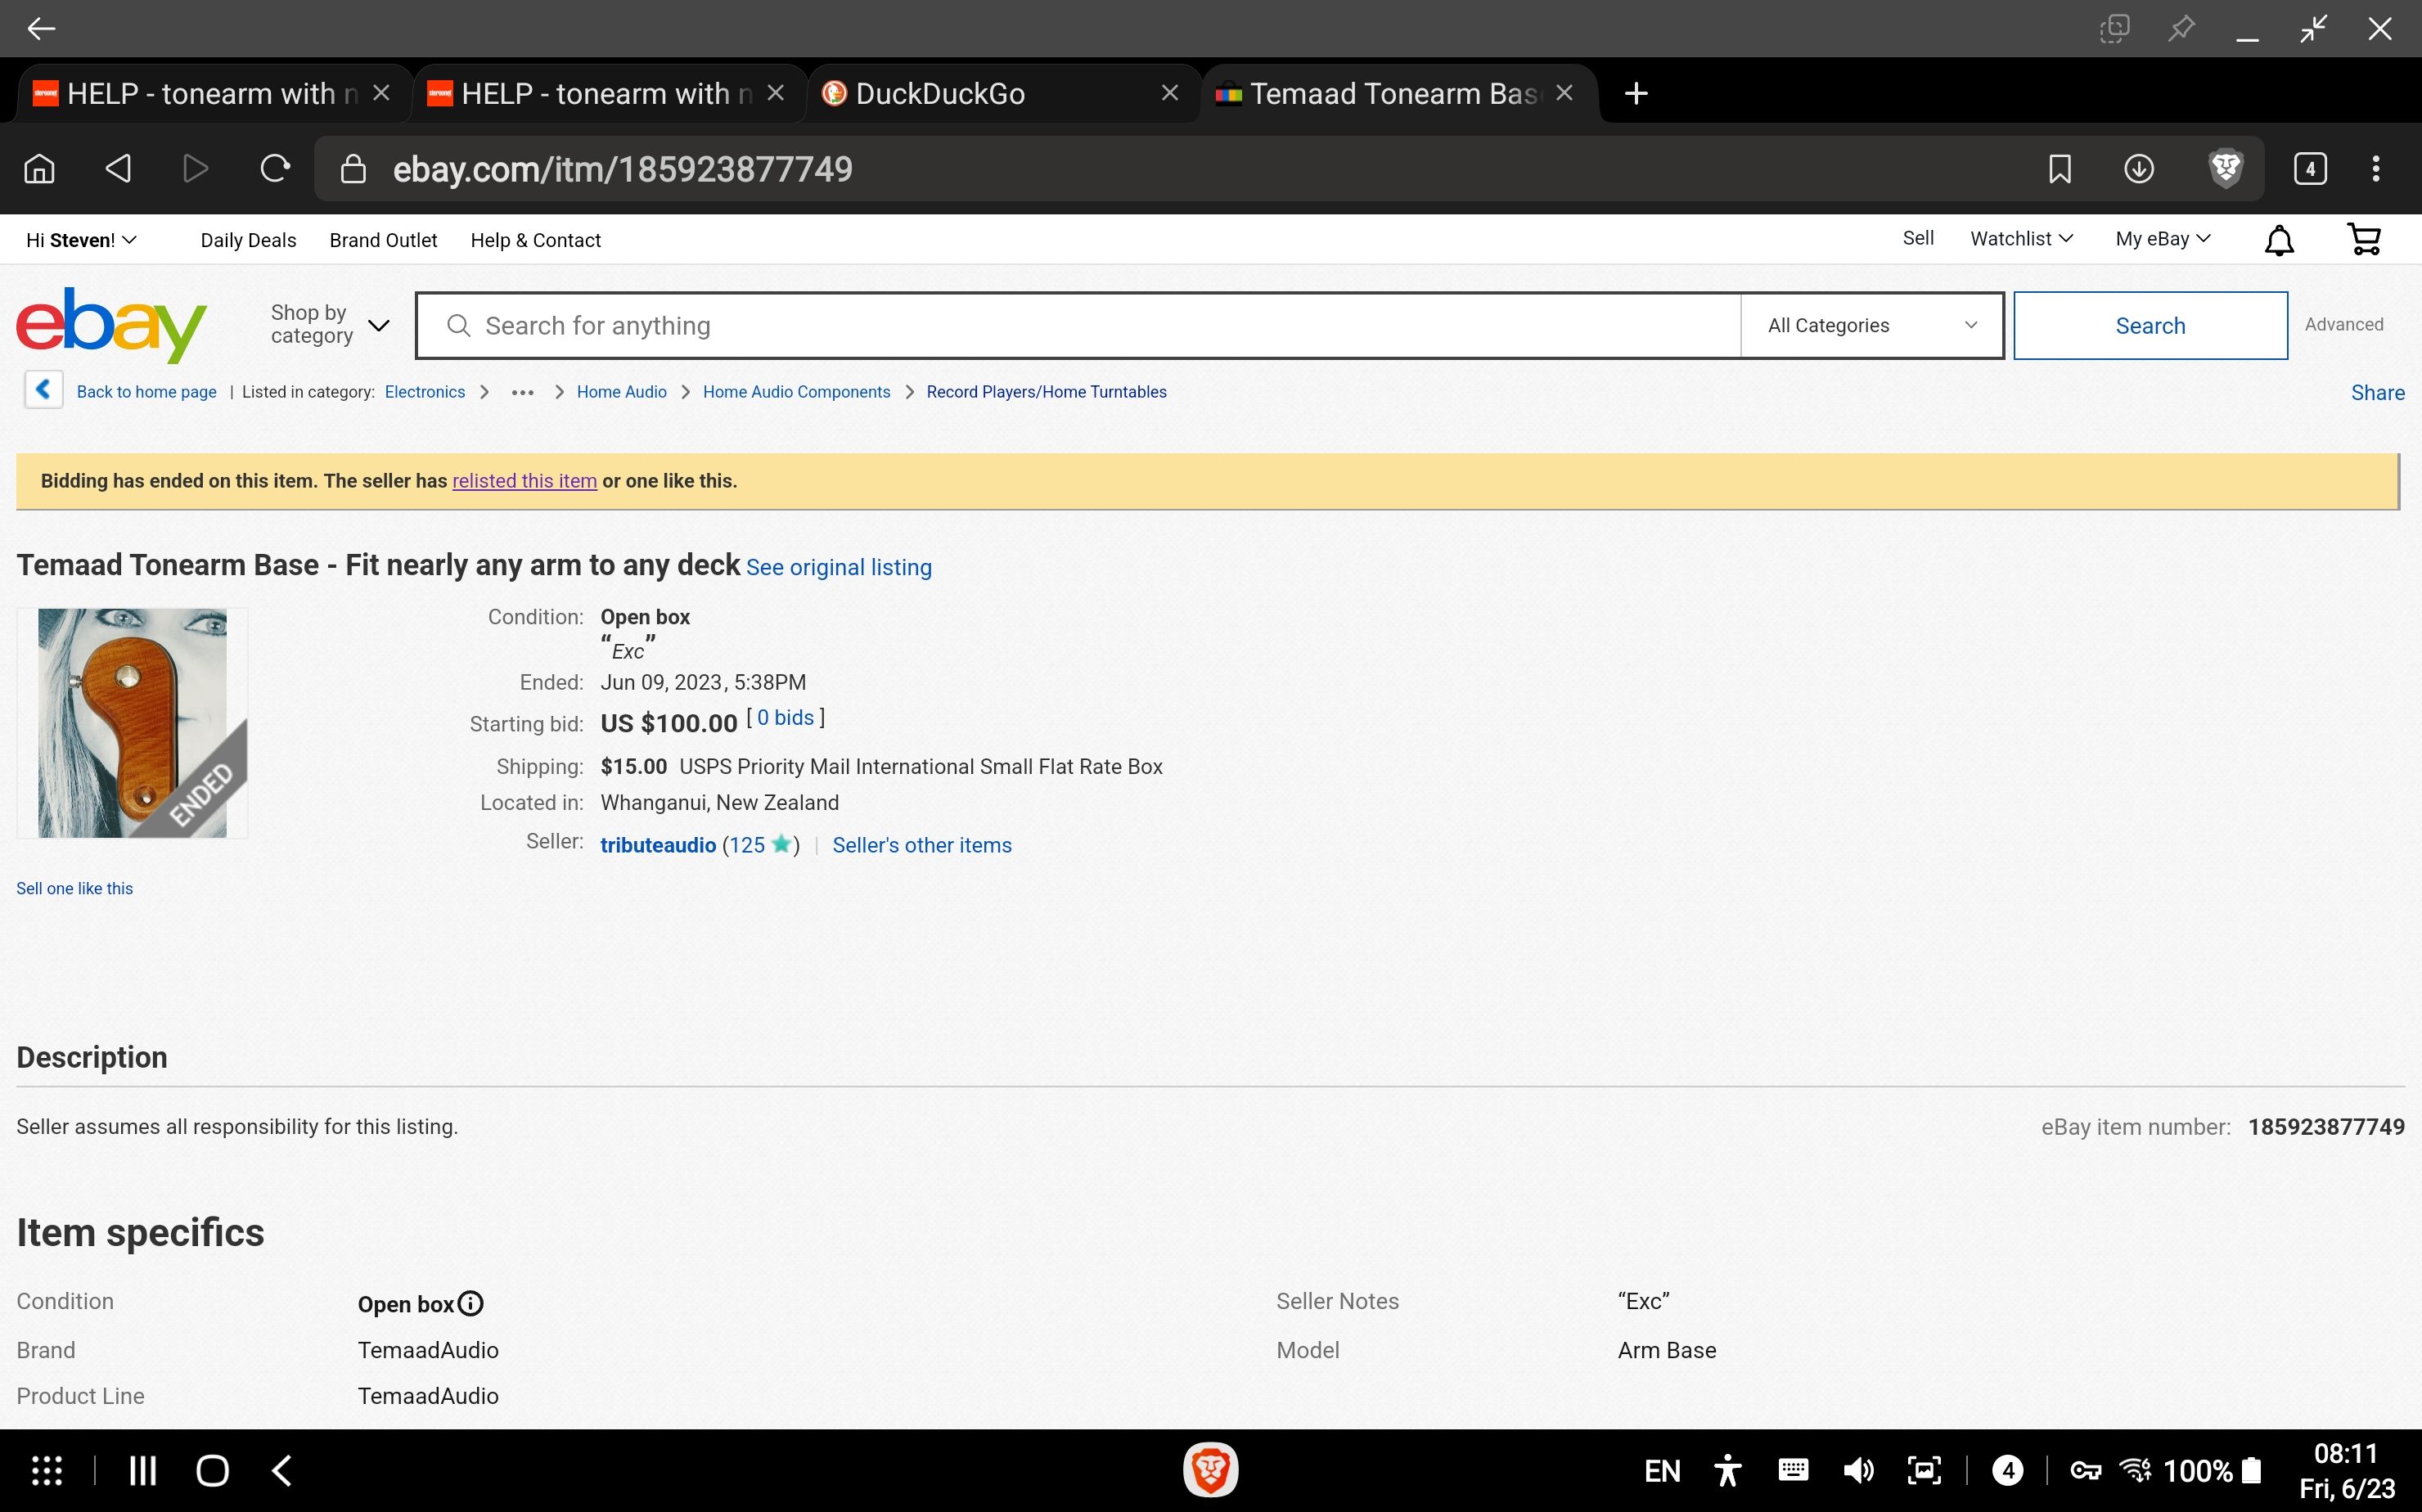This screenshot has height=1512, width=2422.
Task: Open Seller's other items
Action: coord(922,845)
